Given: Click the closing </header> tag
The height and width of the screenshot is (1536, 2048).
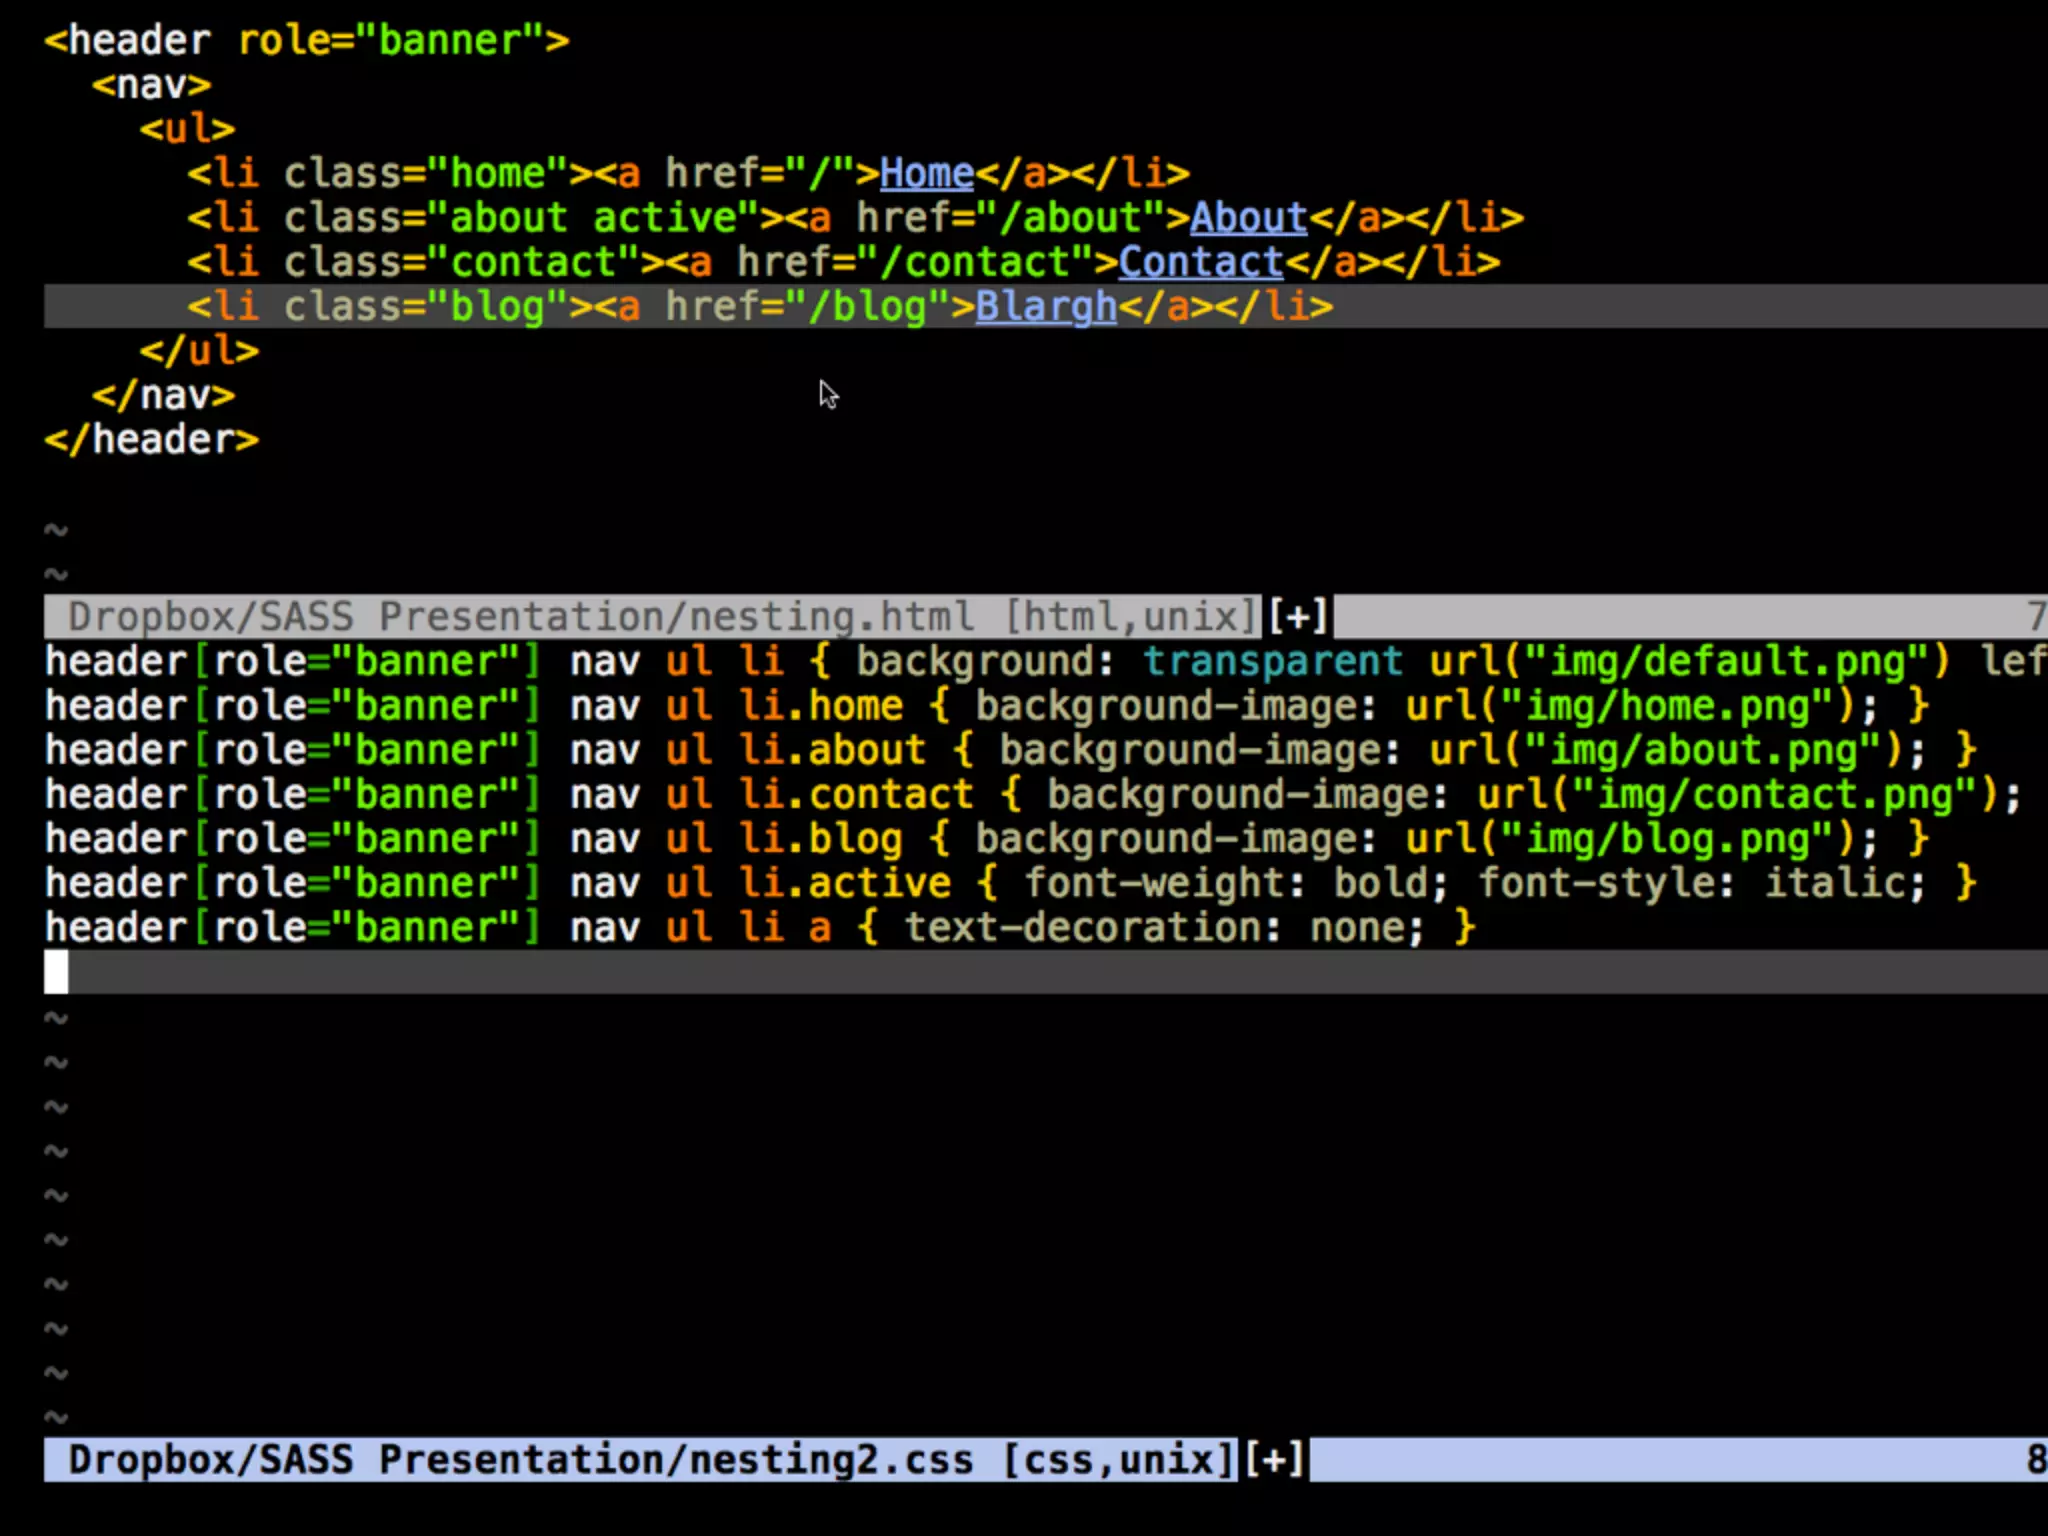Looking at the screenshot, I should click(x=151, y=440).
